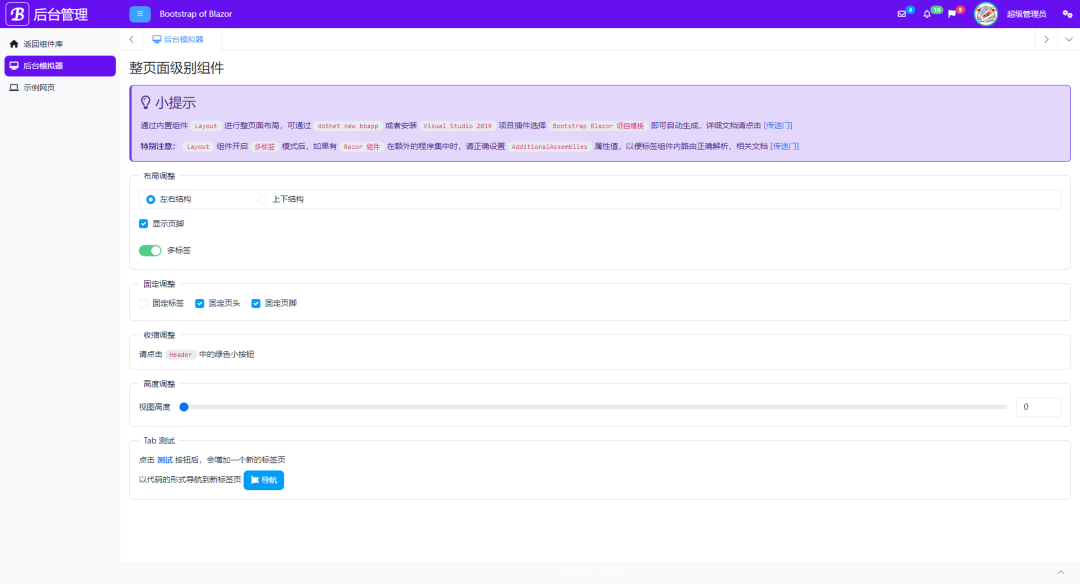This screenshot has width=1080, height=584.
Task: Turn off the 多标签 switch
Action: 150,251
